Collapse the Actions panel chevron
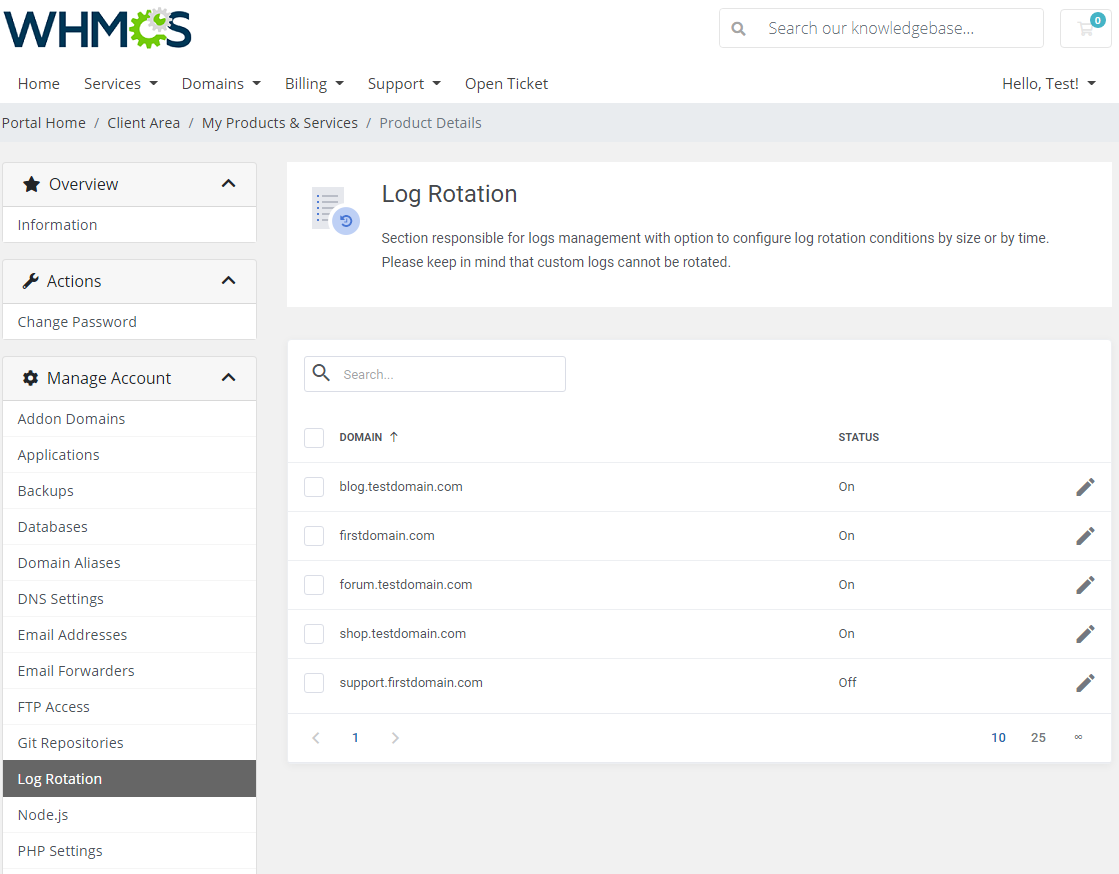 pos(228,280)
